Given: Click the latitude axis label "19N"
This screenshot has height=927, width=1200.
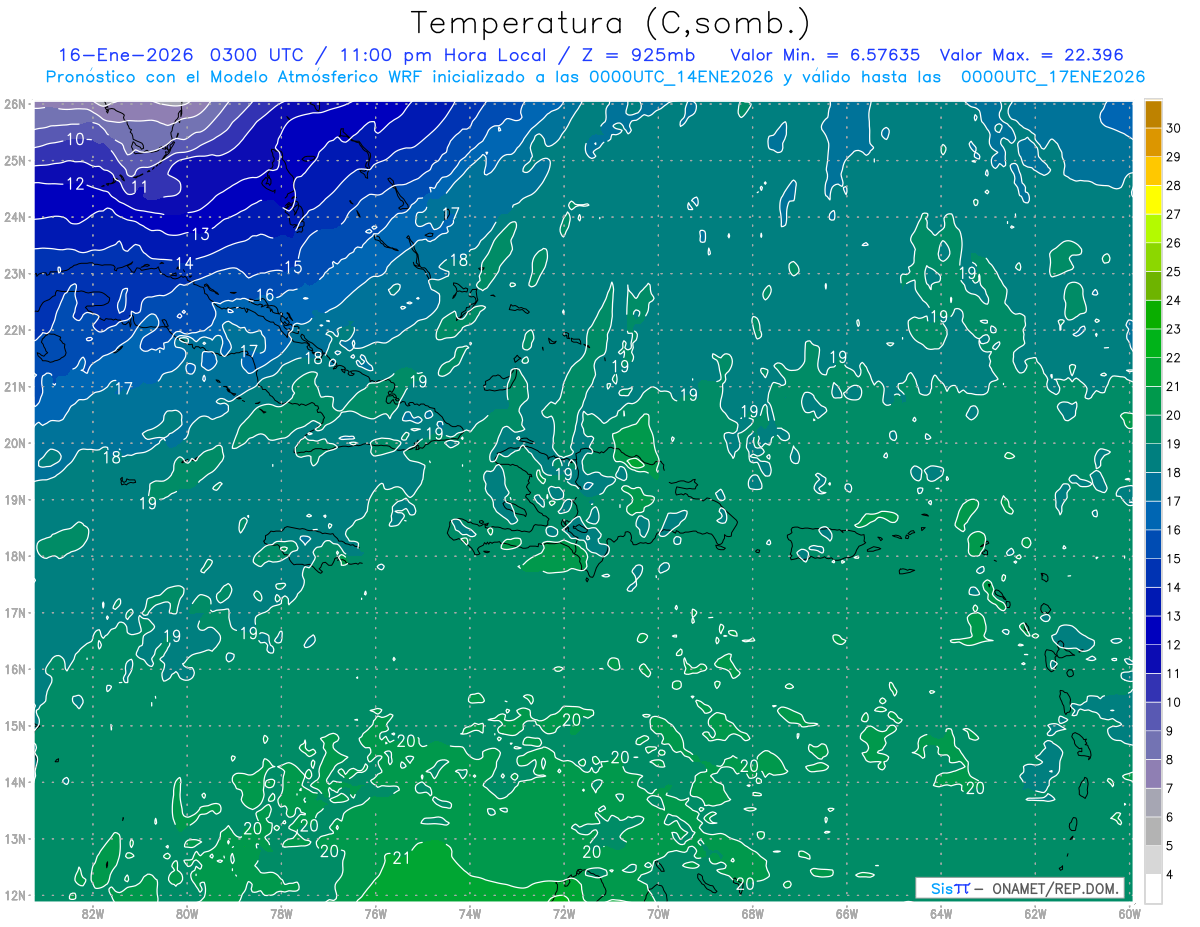Looking at the screenshot, I should tap(14, 499).
